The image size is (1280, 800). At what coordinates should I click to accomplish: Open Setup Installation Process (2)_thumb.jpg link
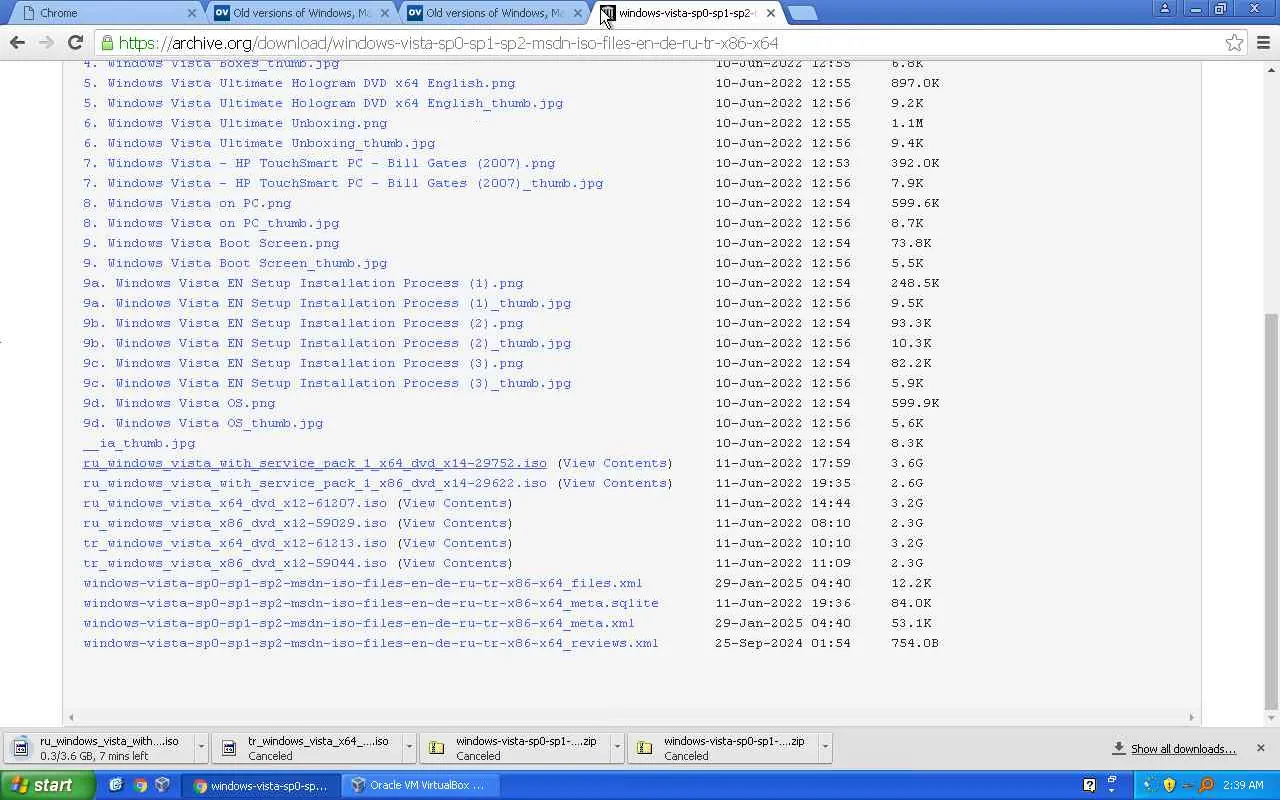[x=327, y=343]
